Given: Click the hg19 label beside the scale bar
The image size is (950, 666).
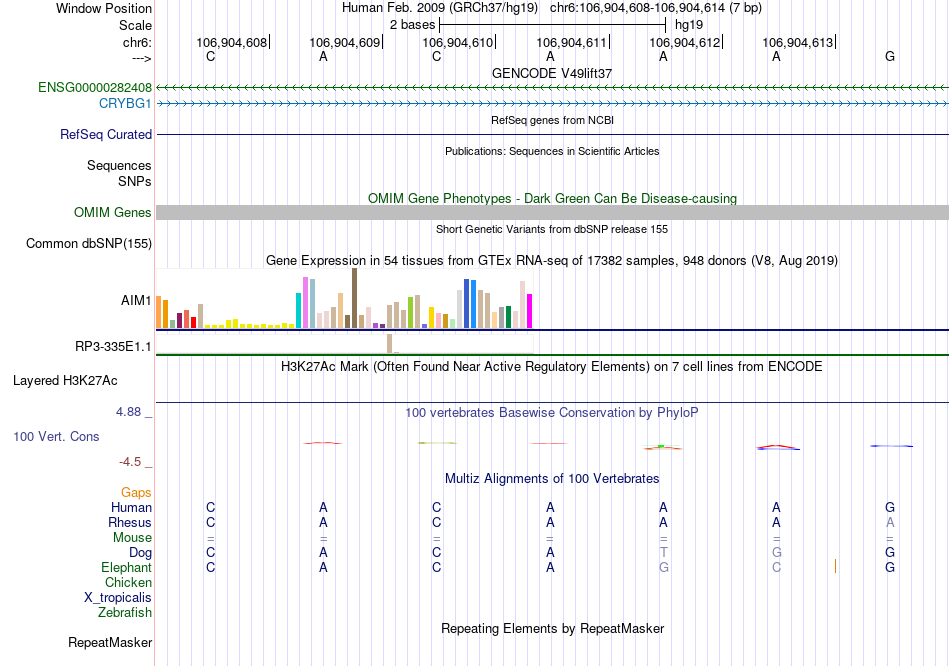Looking at the screenshot, I should tap(689, 25).
